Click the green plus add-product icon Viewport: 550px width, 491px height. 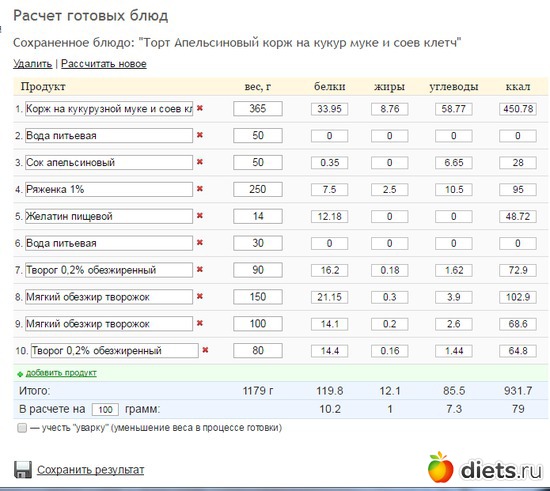[x=20, y=374]
